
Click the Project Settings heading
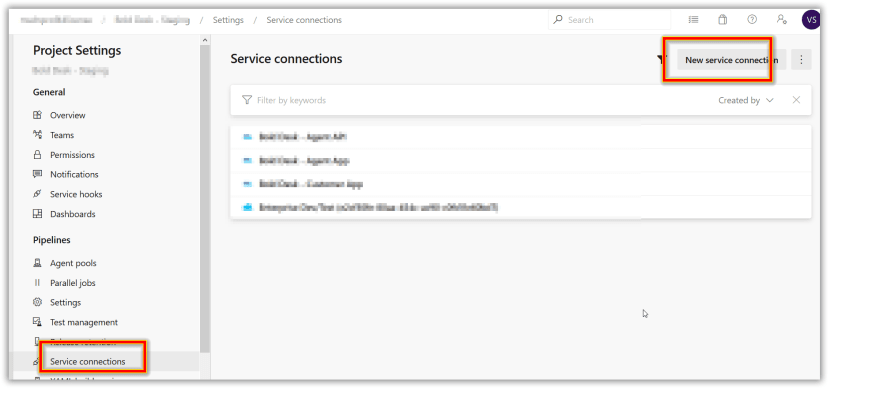(x=77, y=50)
